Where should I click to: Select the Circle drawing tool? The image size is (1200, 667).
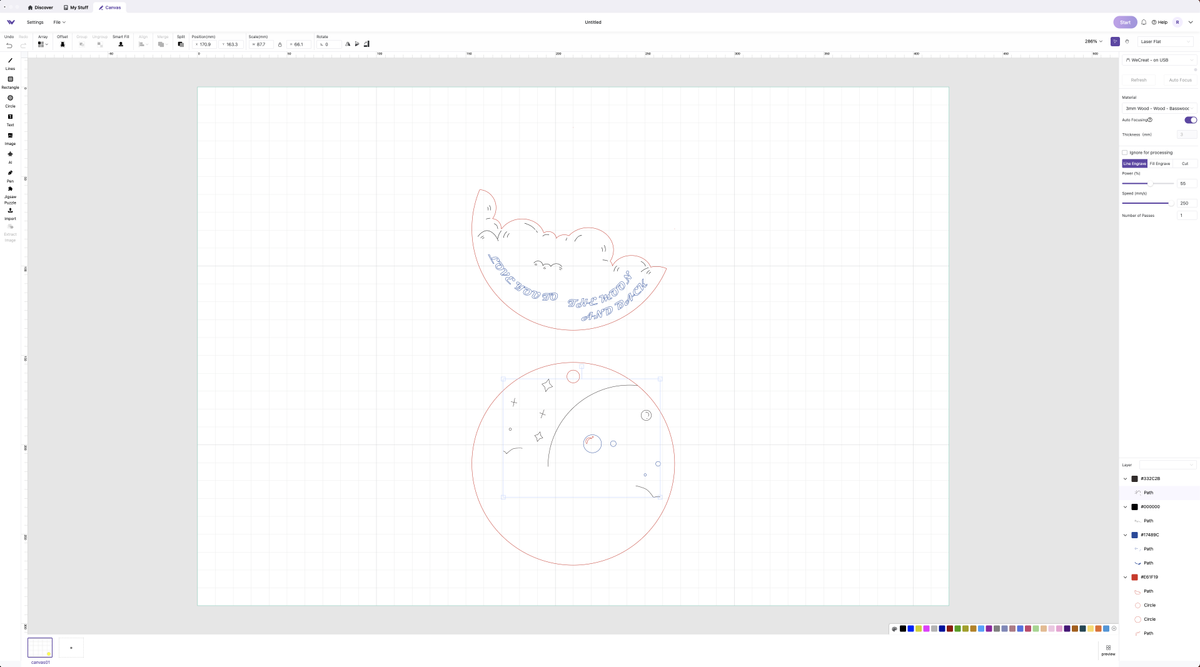point(10,100)
